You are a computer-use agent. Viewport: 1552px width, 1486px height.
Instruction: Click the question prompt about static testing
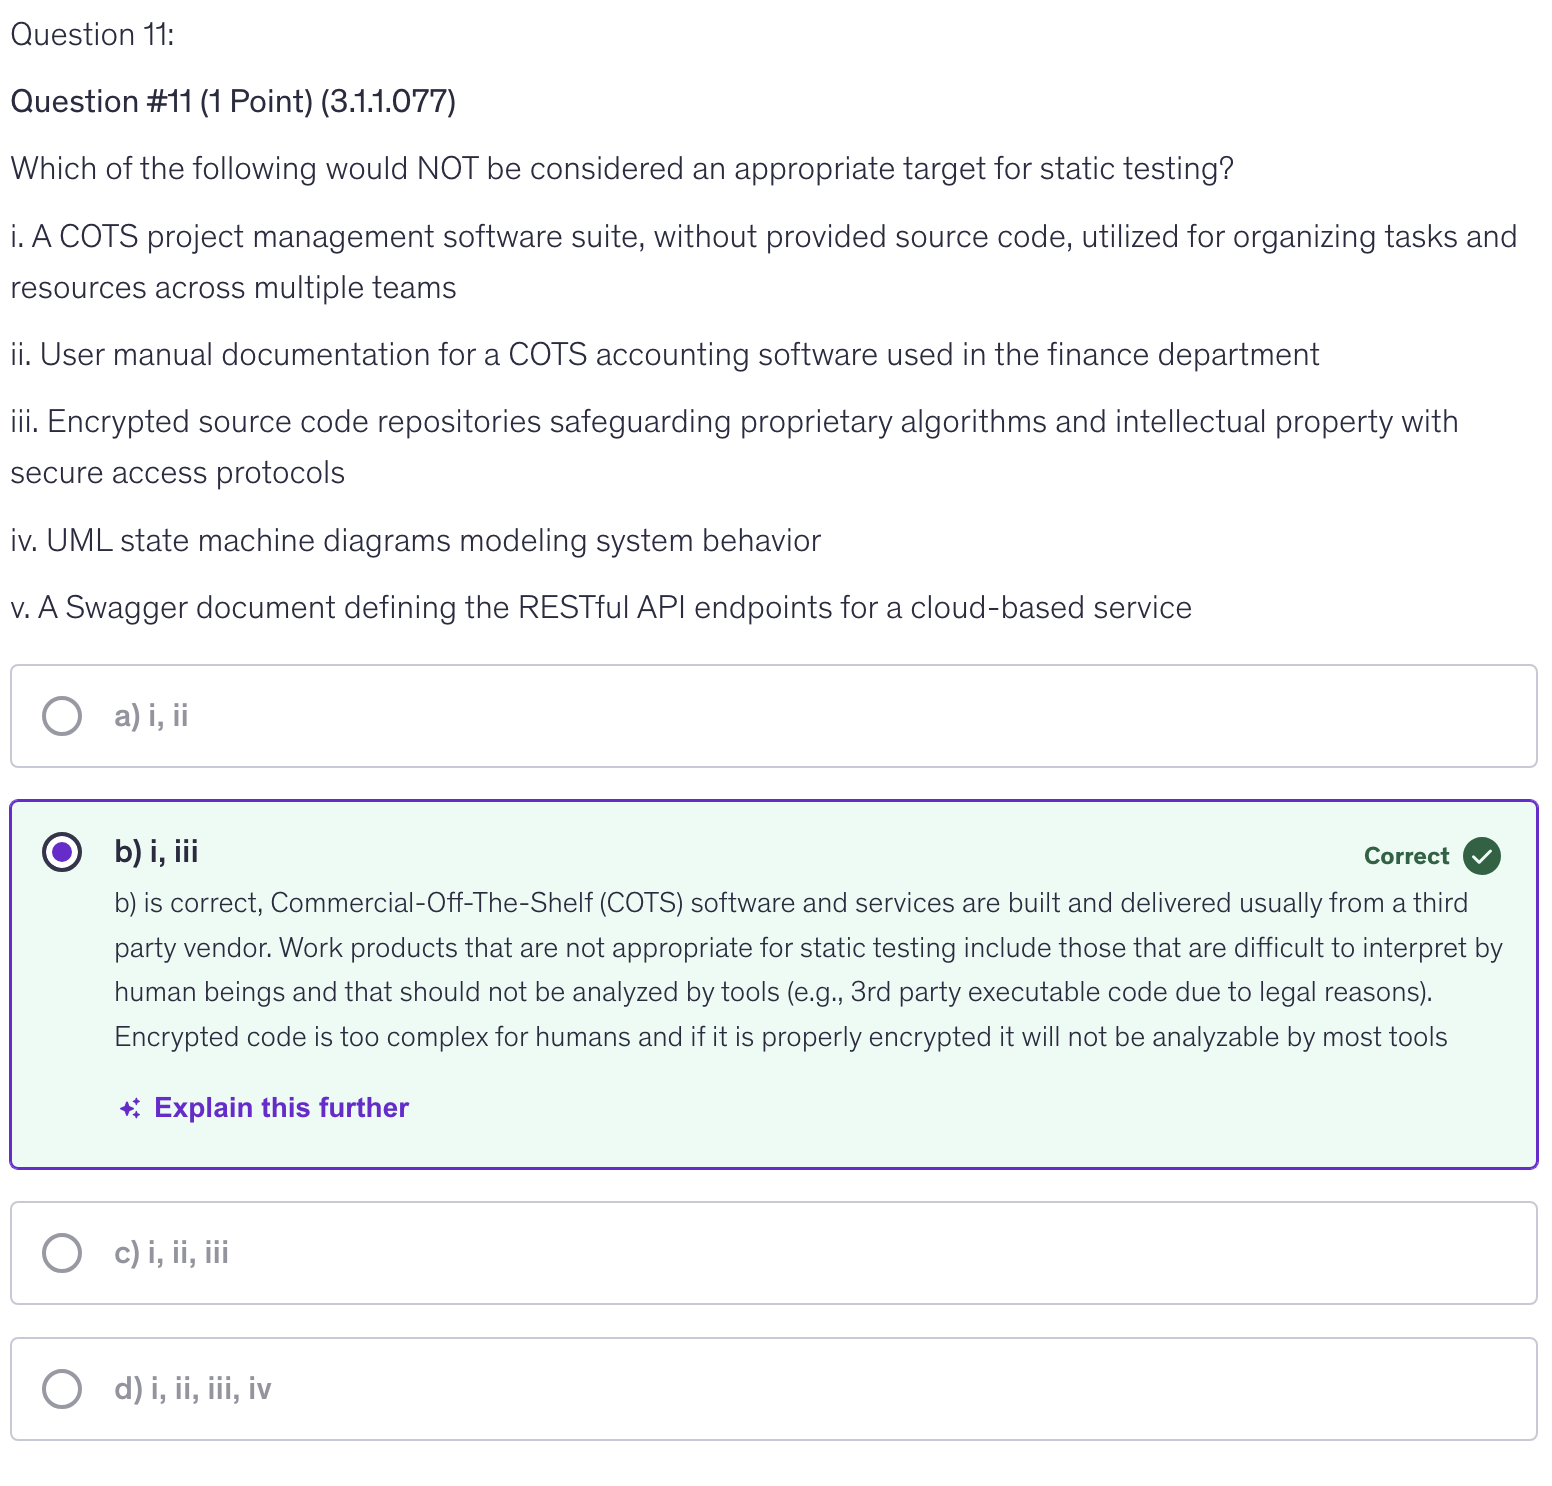(622, 169)
